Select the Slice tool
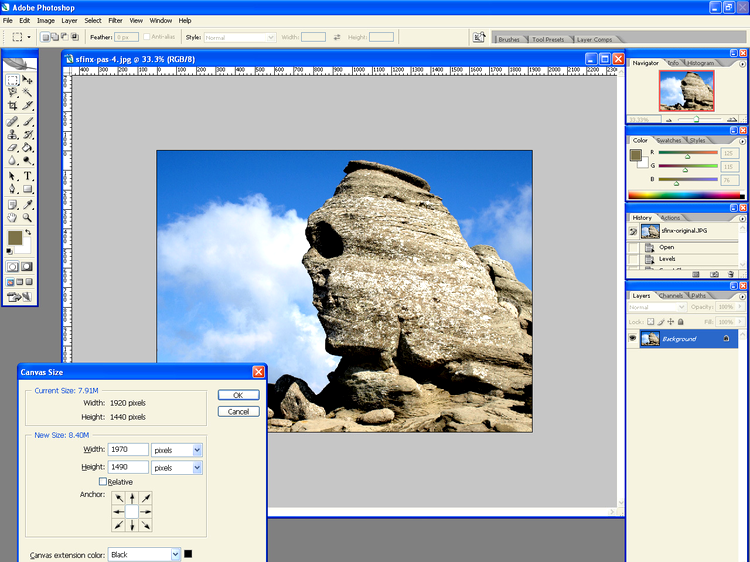 pos(27,105)
